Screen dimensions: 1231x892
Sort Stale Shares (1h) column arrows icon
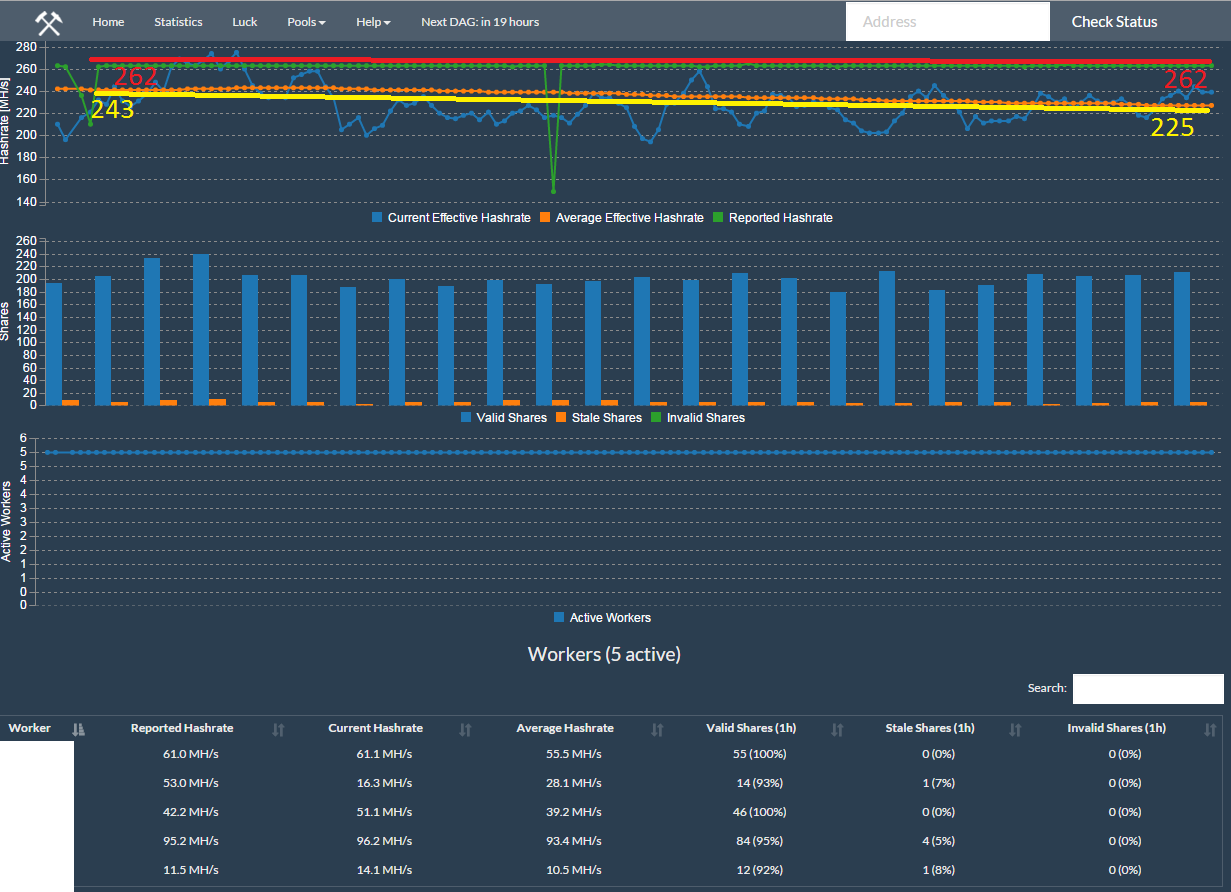(1016, 729)
